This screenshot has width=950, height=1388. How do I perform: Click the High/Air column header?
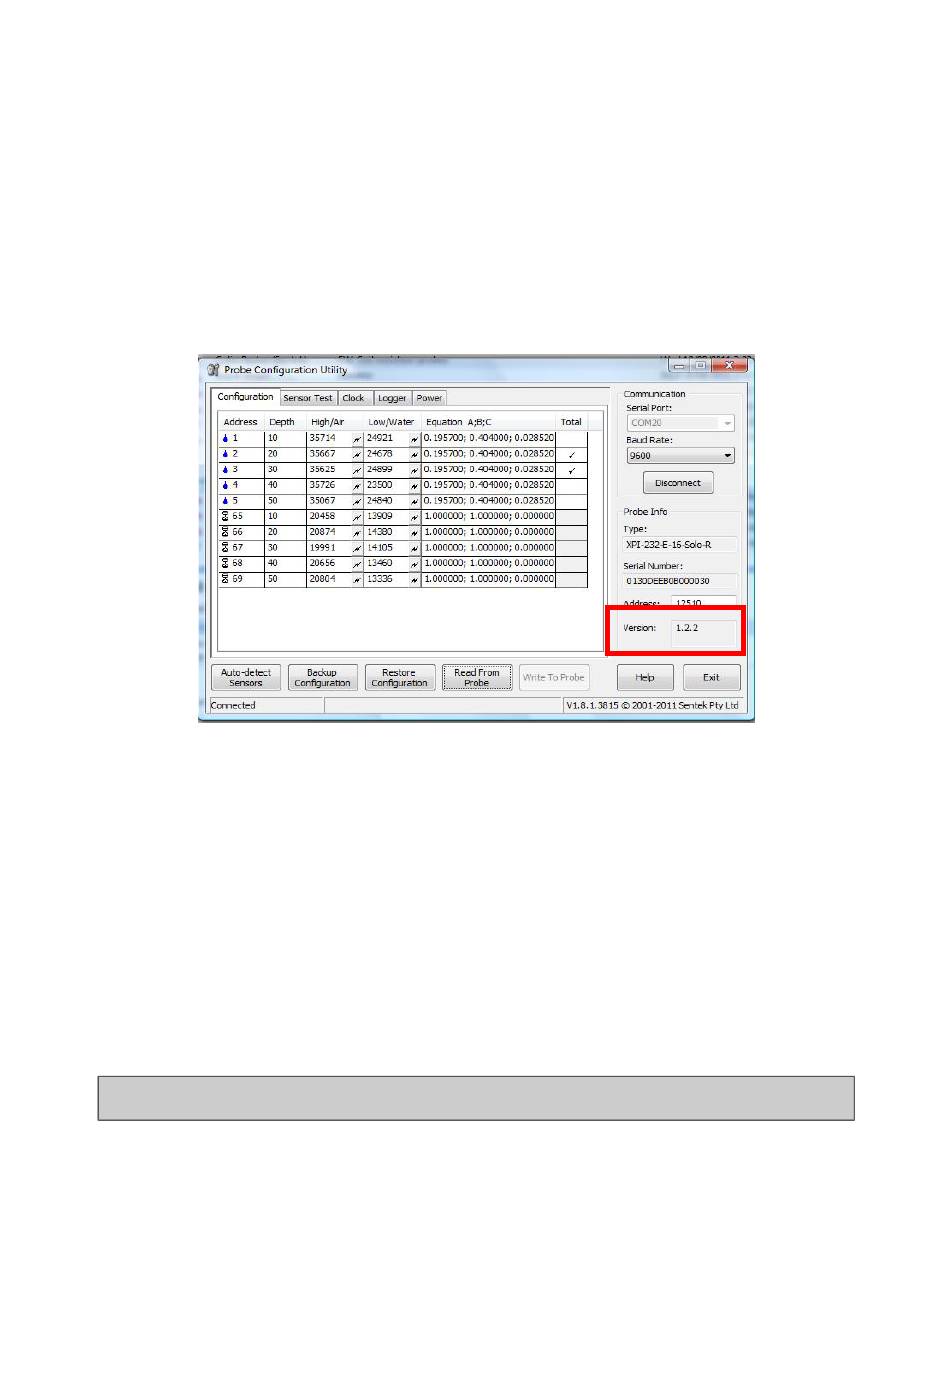tap(334, 422)
